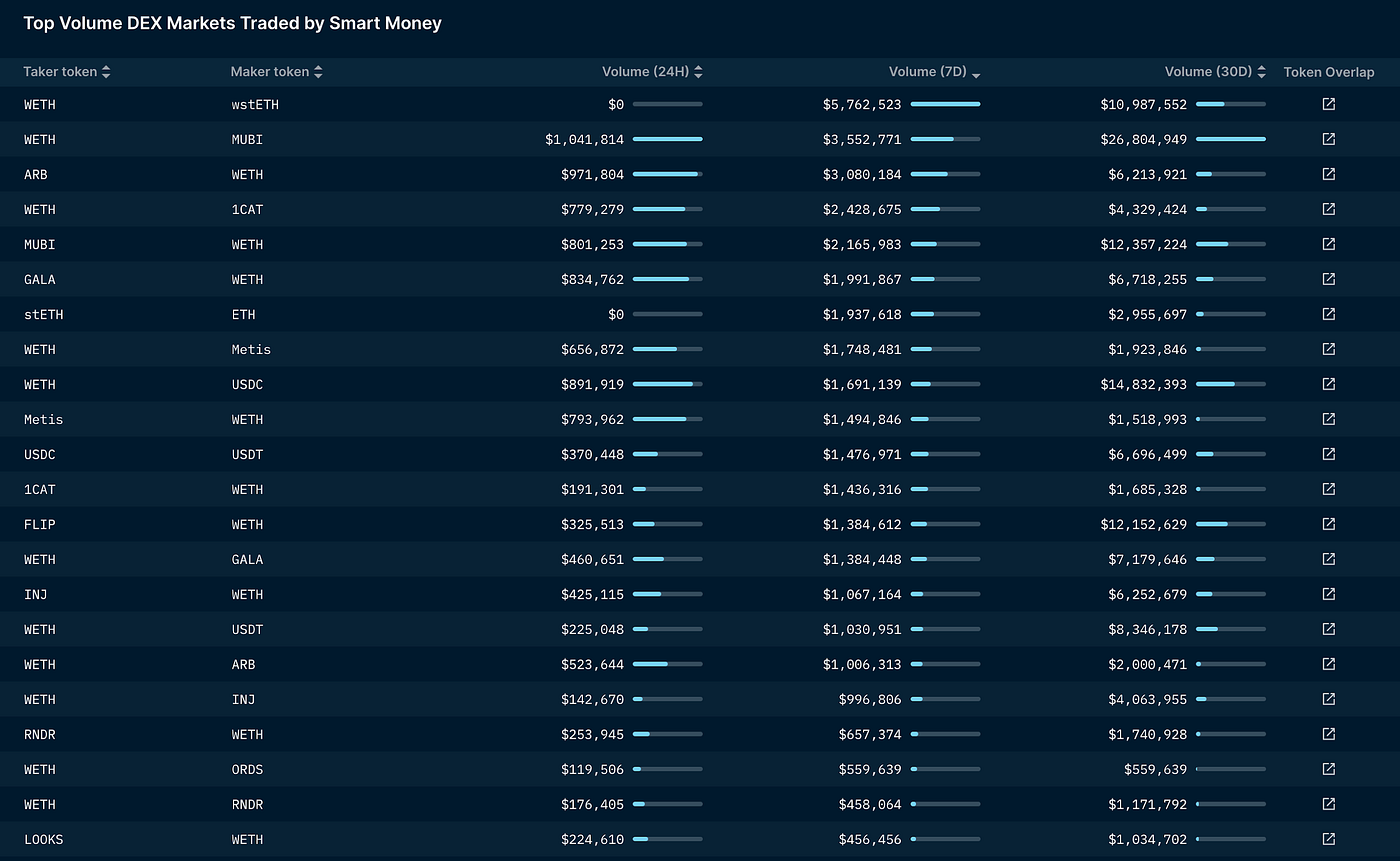The width and height of the screenshot is (1400, 861).
Task: Click the $10,987,552 30D volume value
Action: [x=1144, y=104]
